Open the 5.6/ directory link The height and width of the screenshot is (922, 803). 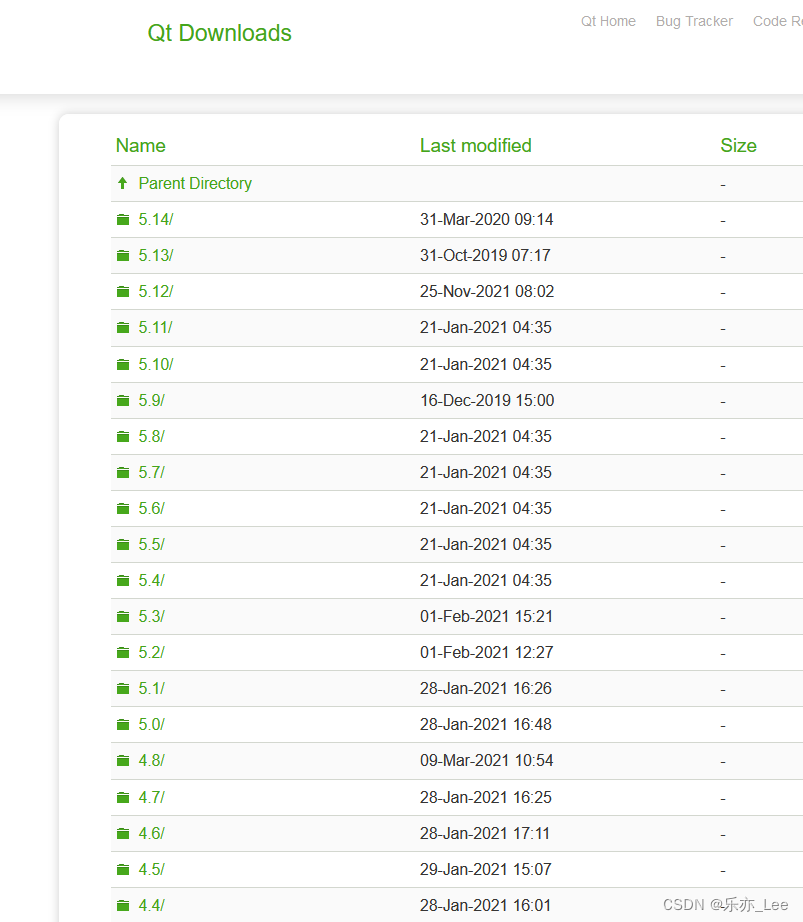pos(152,508)
